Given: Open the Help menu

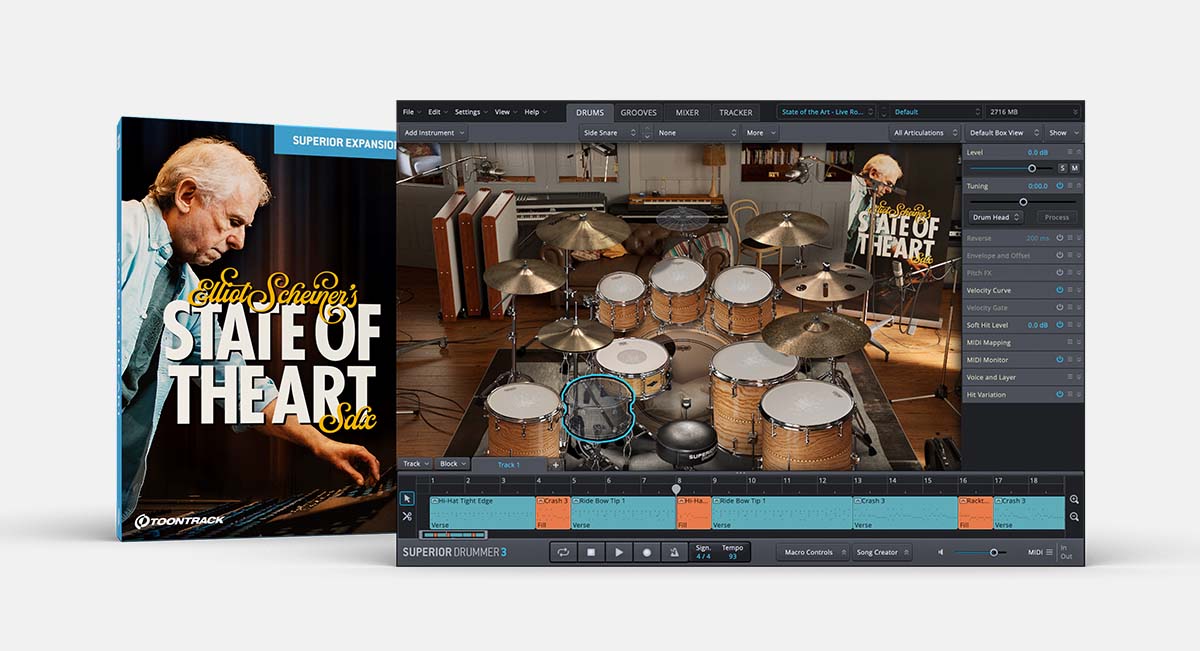Looking at the screenshot, I should pyautogui.click(x=535, y=112).
